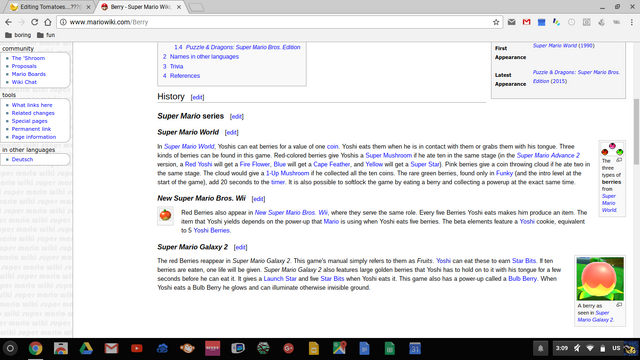This screenshot has width=640, height=360.
Task: Bookmark this page with the star icon
Action: (x=496, y=22)
